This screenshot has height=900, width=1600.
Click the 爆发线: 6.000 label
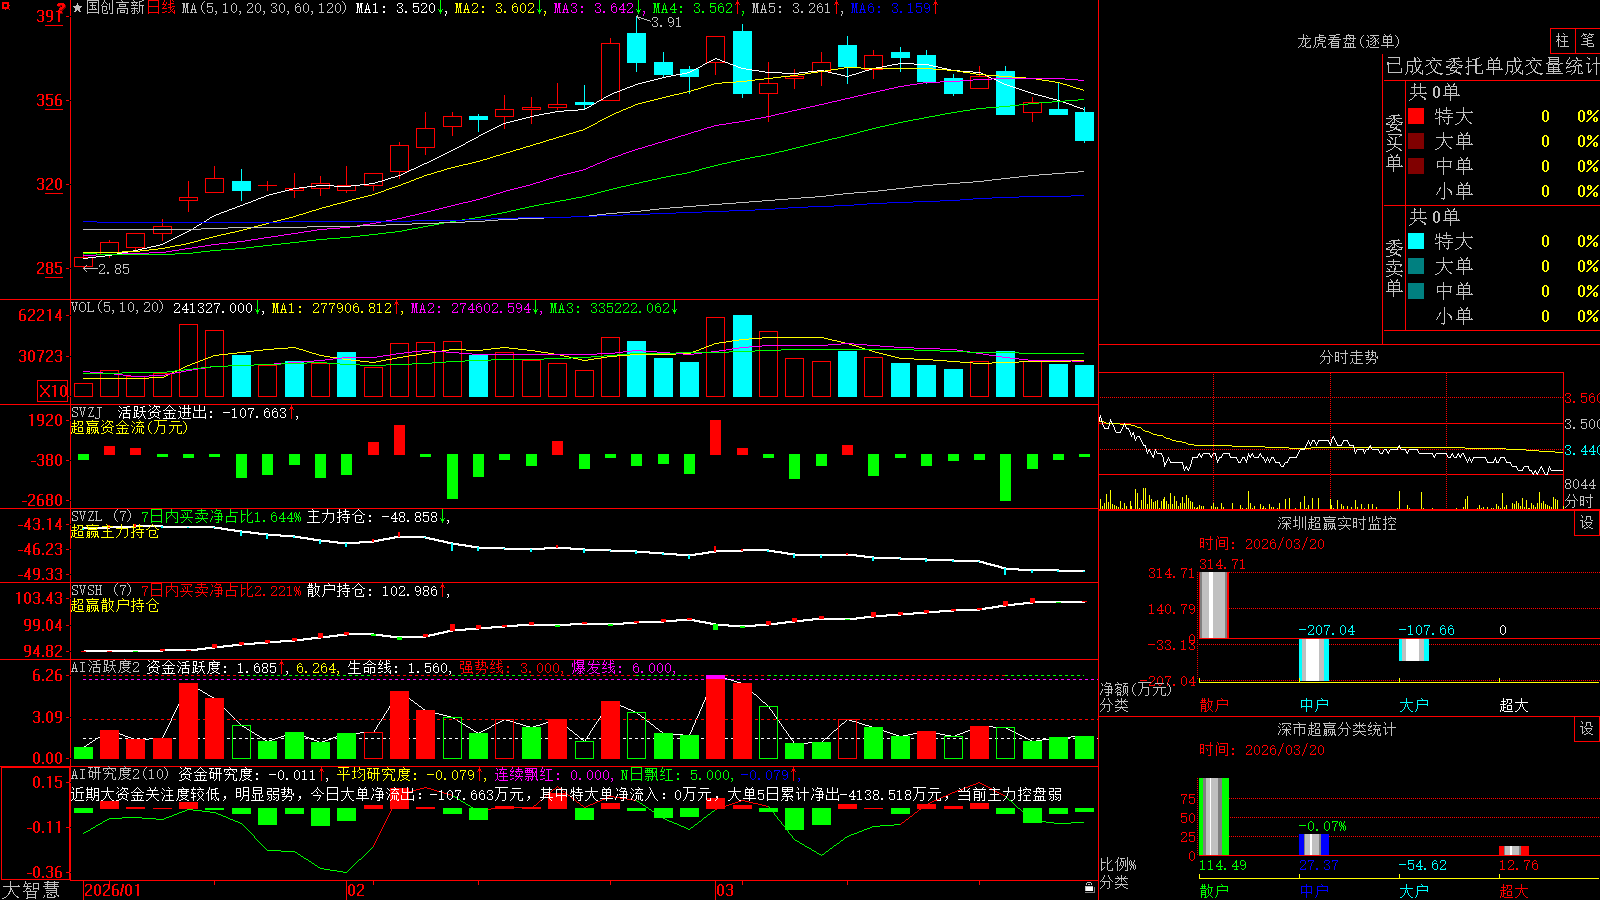click(x=622, y=667)
